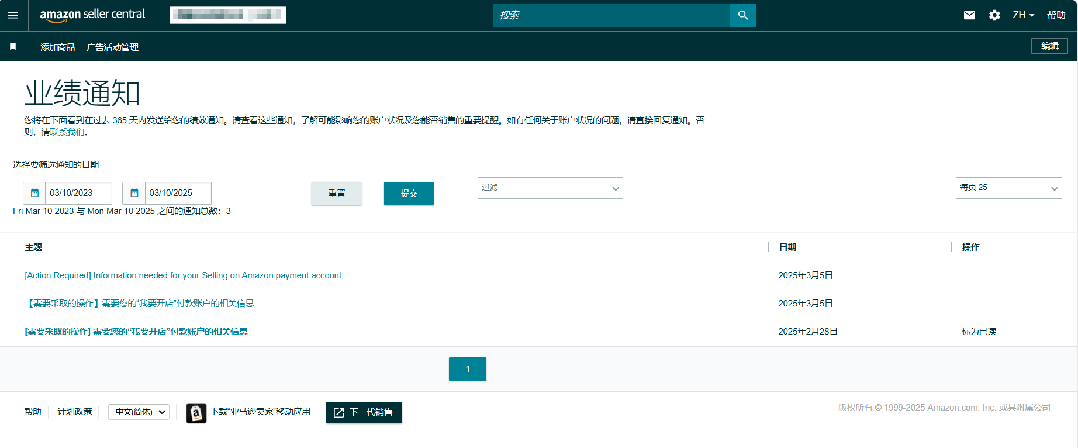Viewport: 1078px width, 448px height.
Task: Click the bookmark icon in the favorites bar
Action: pyautogui.click(x=13, y=47)
